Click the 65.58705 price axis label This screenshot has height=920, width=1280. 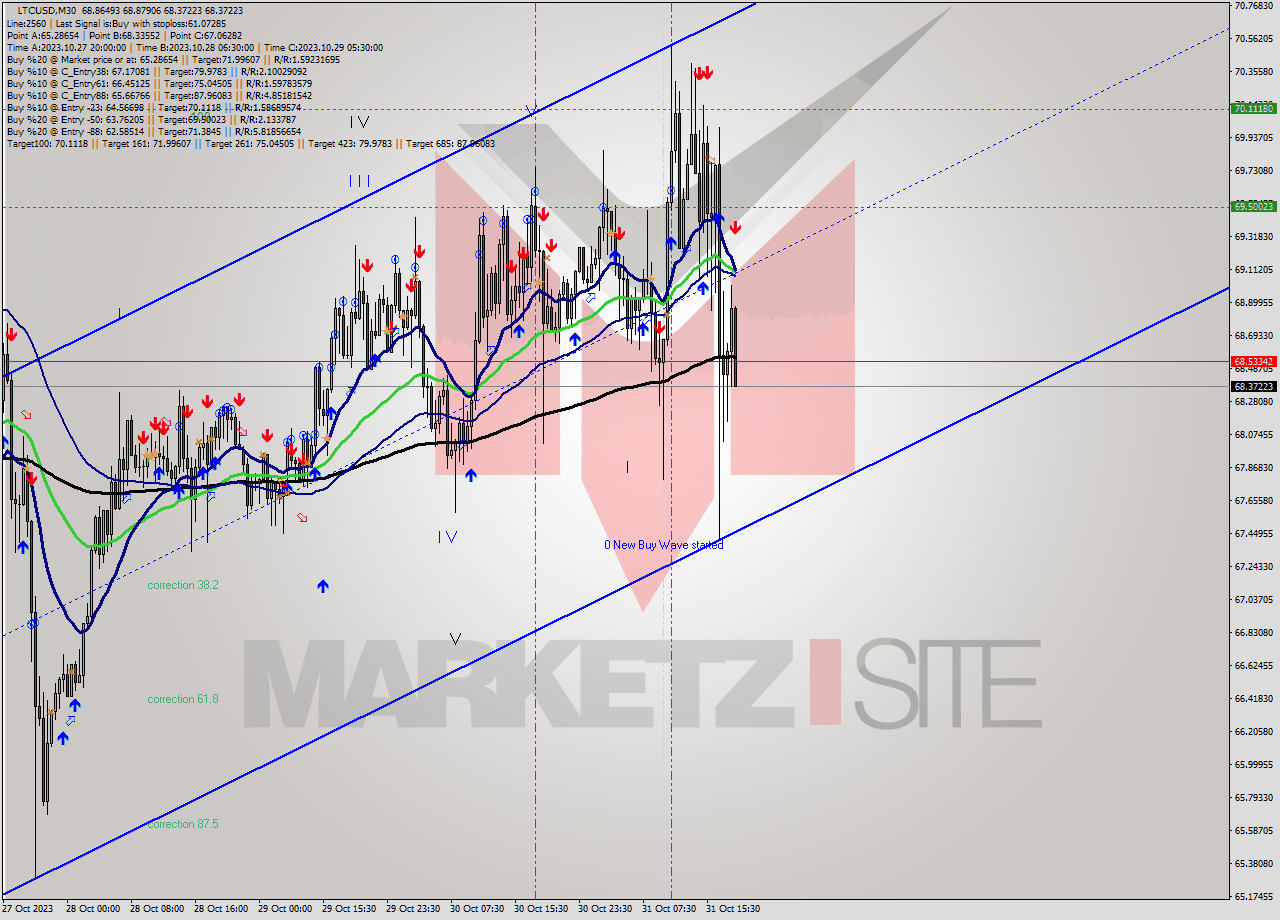tap(1254, 831)
